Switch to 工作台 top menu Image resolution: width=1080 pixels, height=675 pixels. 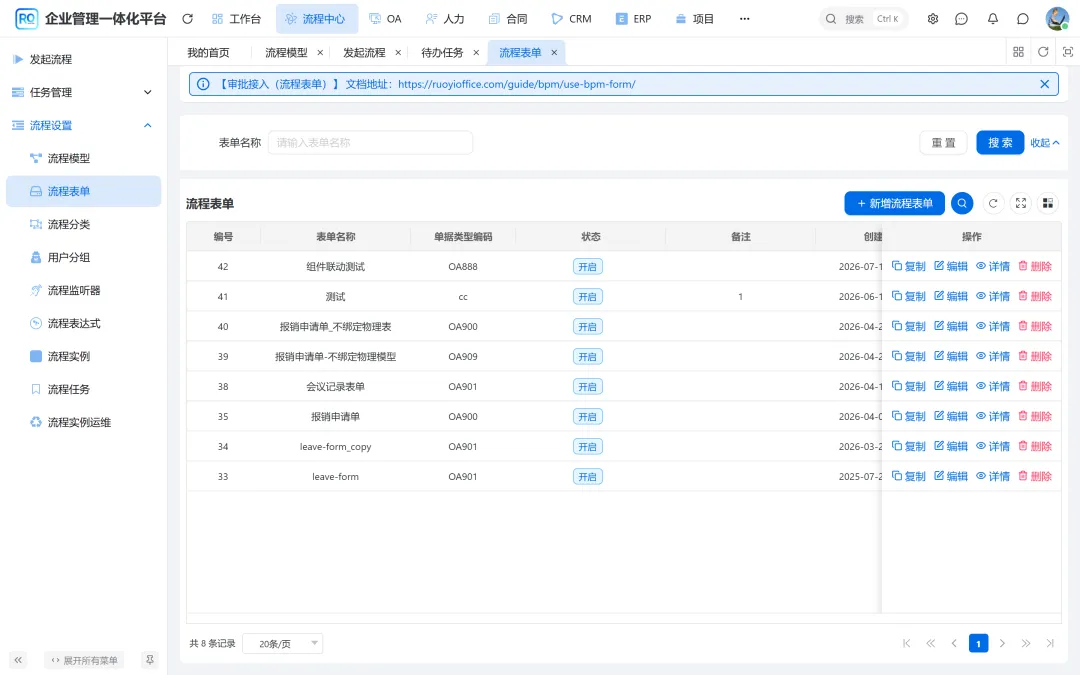[236, 19]
